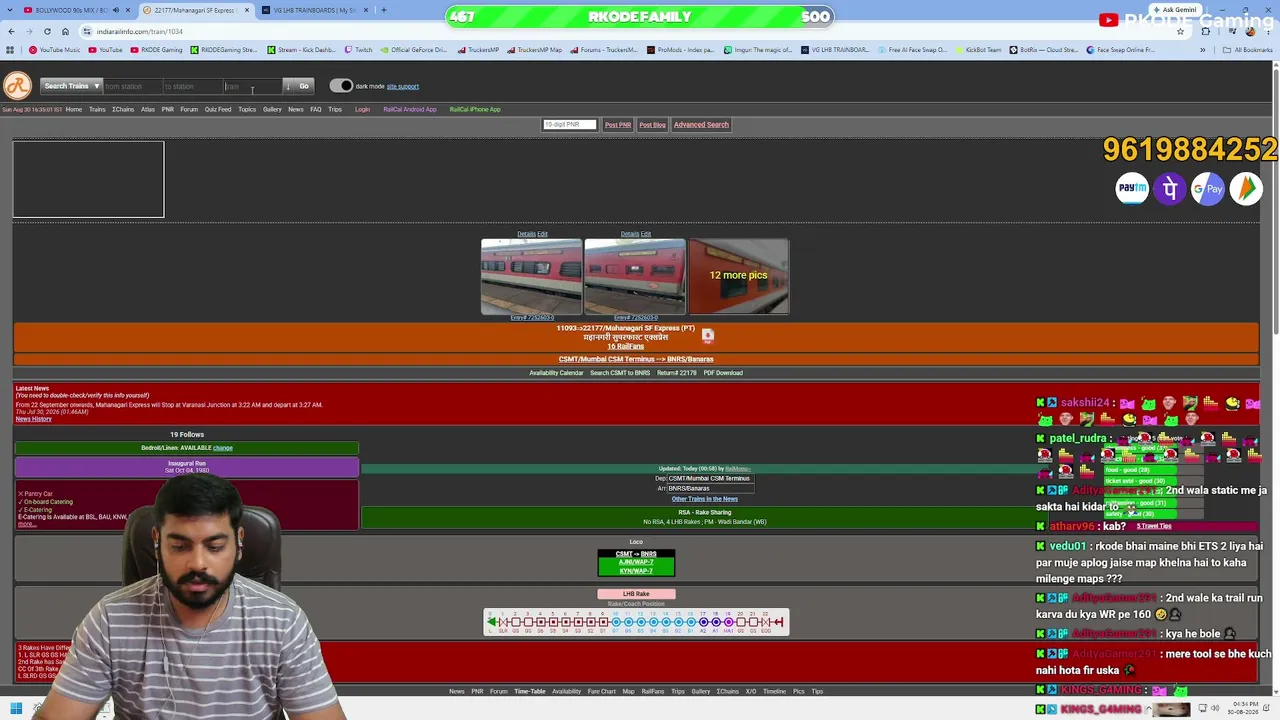The width and height of the screenshot is (1280, 720).
Task: Open RailCal iPhone App link
Action: (x=475, y=109)
